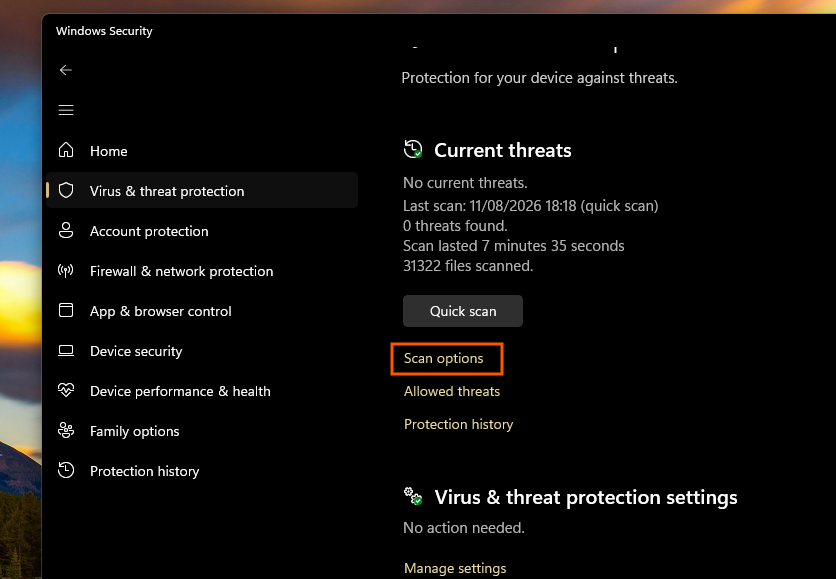Open Protection history from the sidebar
Viewport: 836px width, 579px height.
[202, 471]
